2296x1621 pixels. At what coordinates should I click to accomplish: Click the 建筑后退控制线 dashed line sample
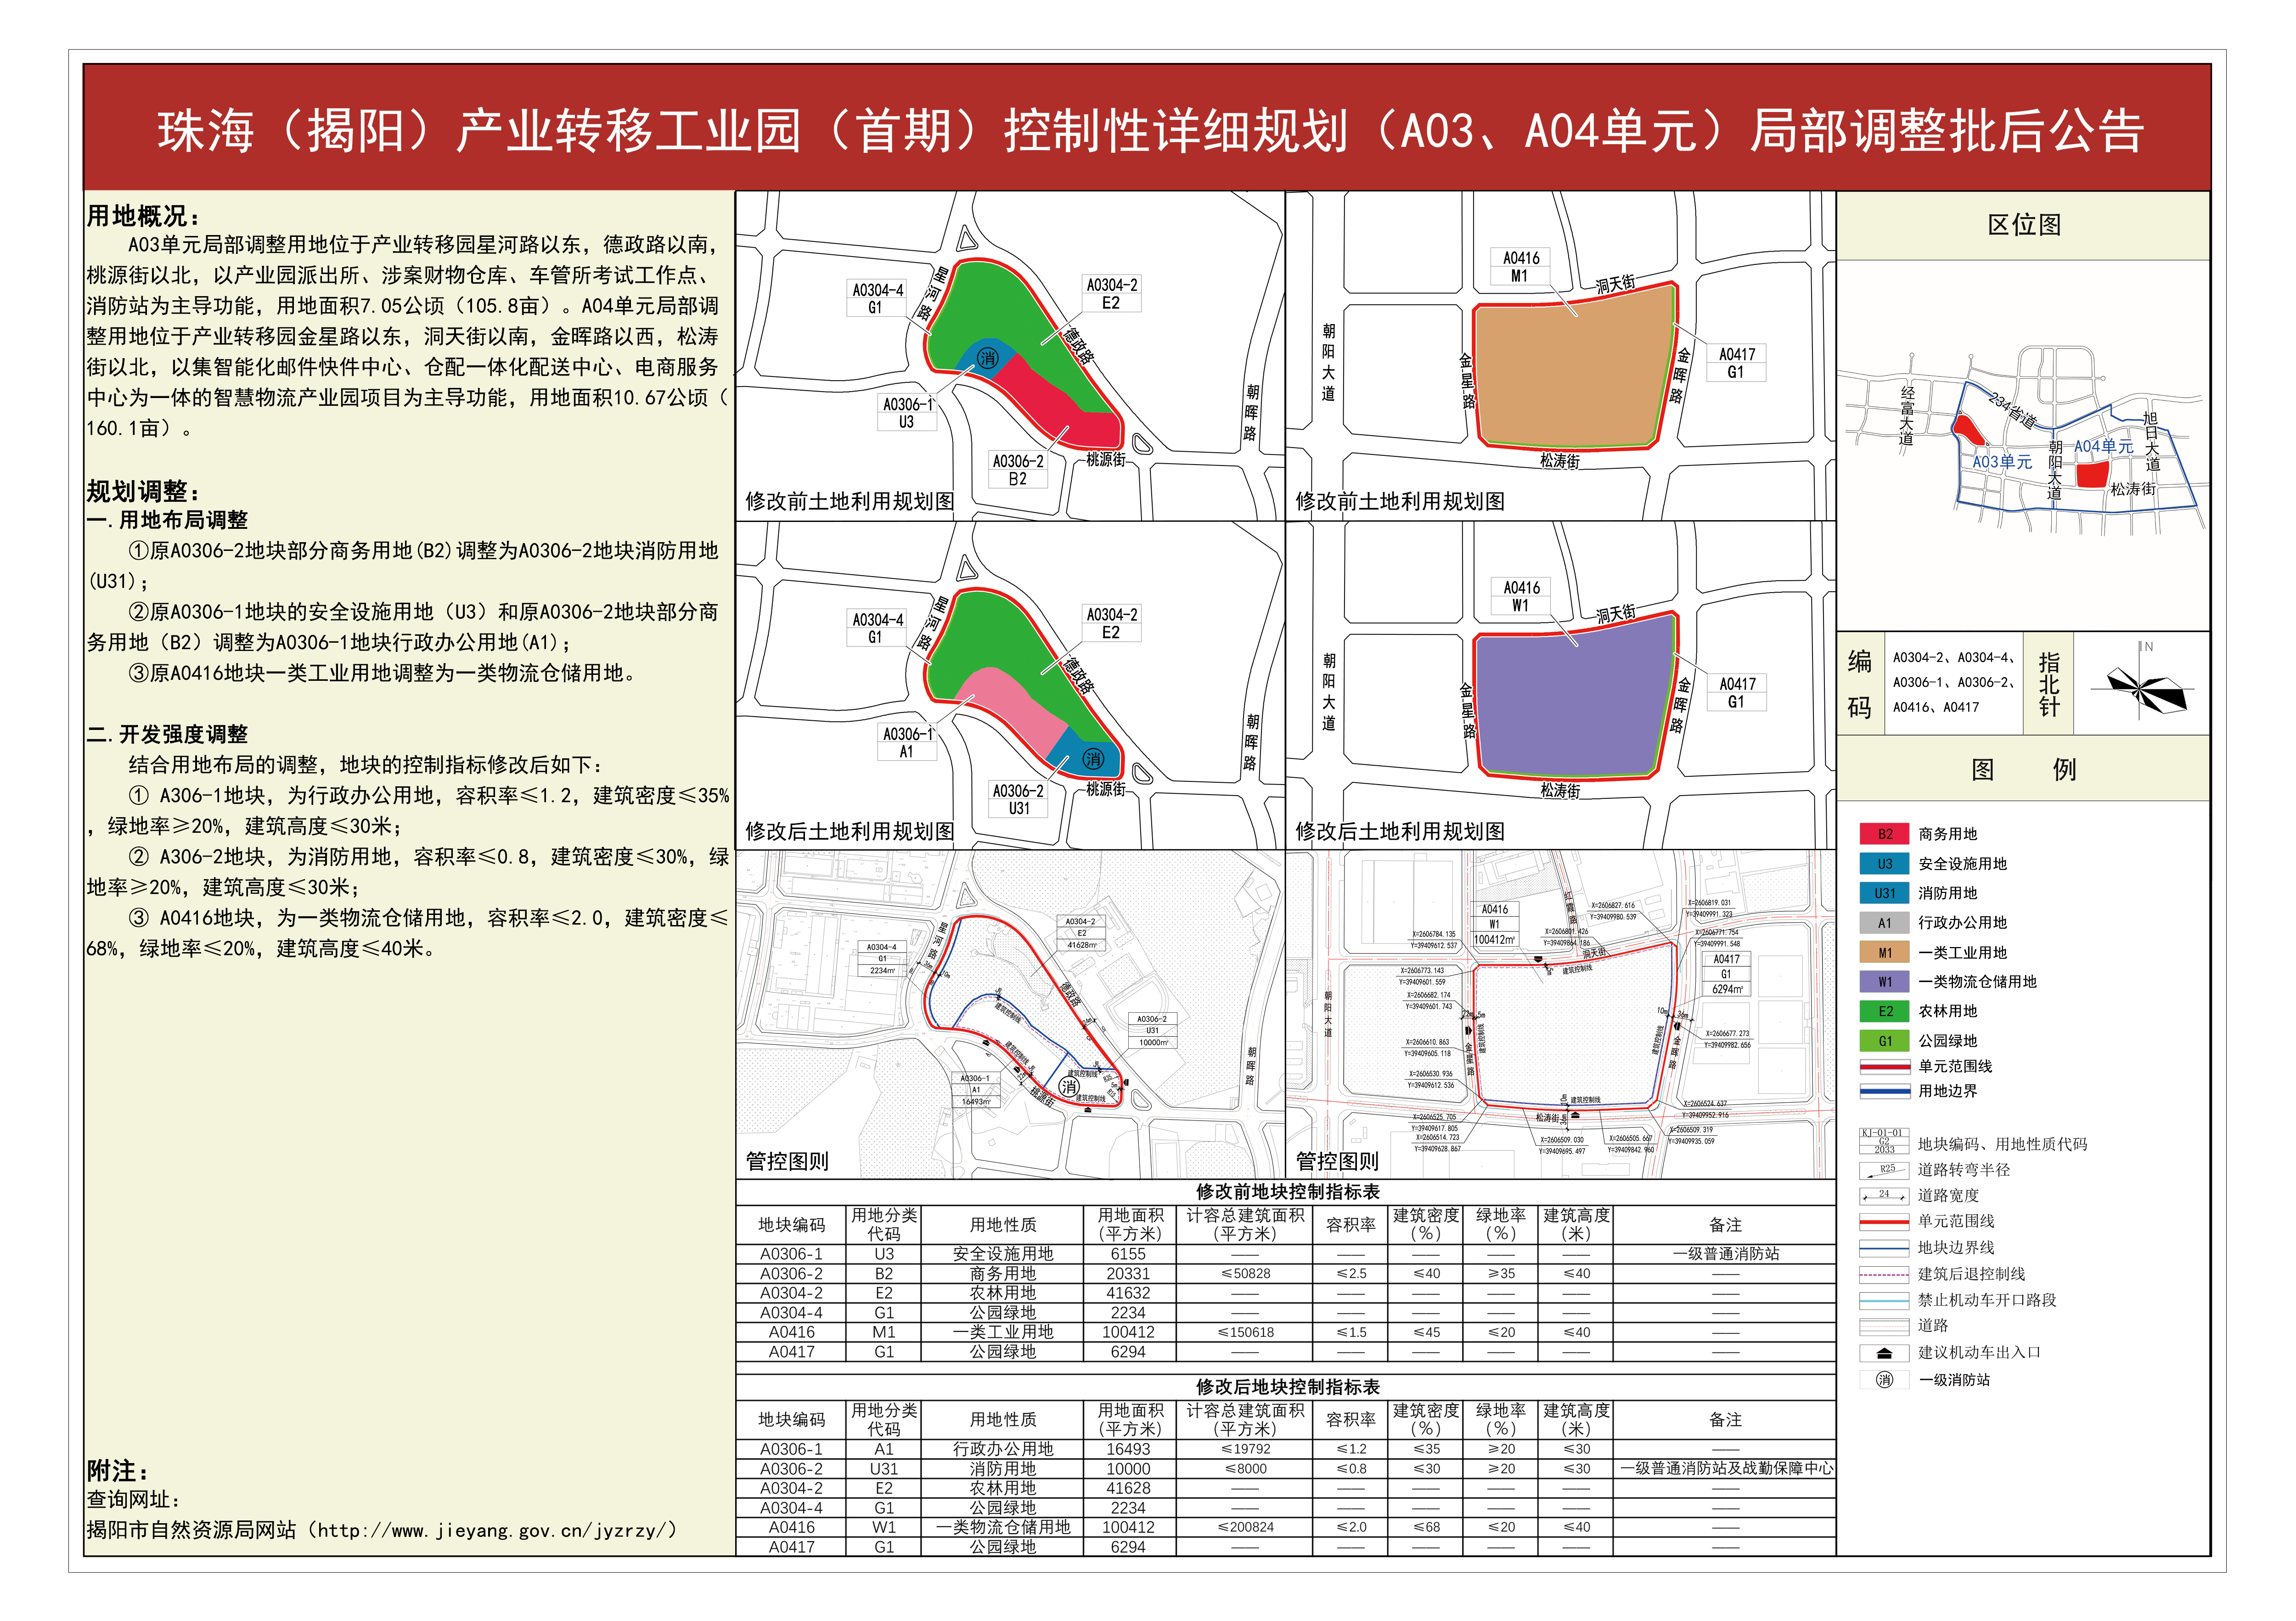click(1885, 1274)
